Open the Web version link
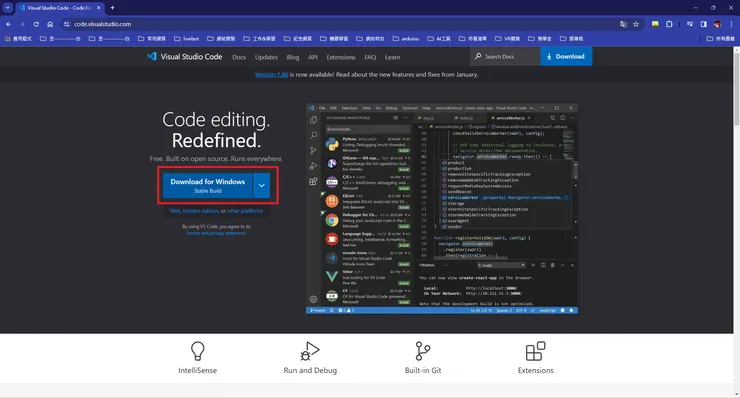740x398 pixels. tap(175, 211)
